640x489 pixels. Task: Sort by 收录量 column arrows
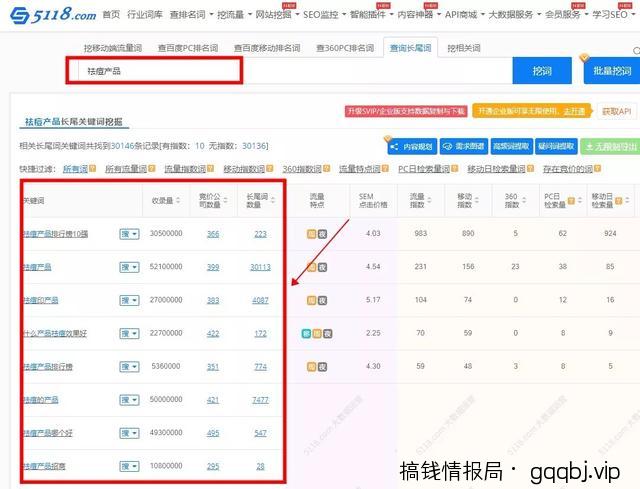pyautogui.click(x=178, y=200)
